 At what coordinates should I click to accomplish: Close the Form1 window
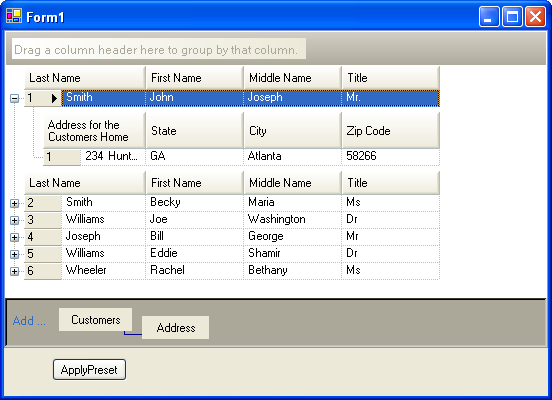click(535, 17)
